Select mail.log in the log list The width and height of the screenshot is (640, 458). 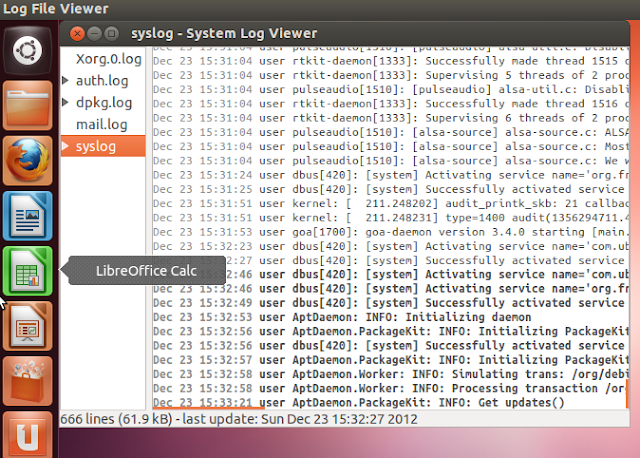click(102, 125)
